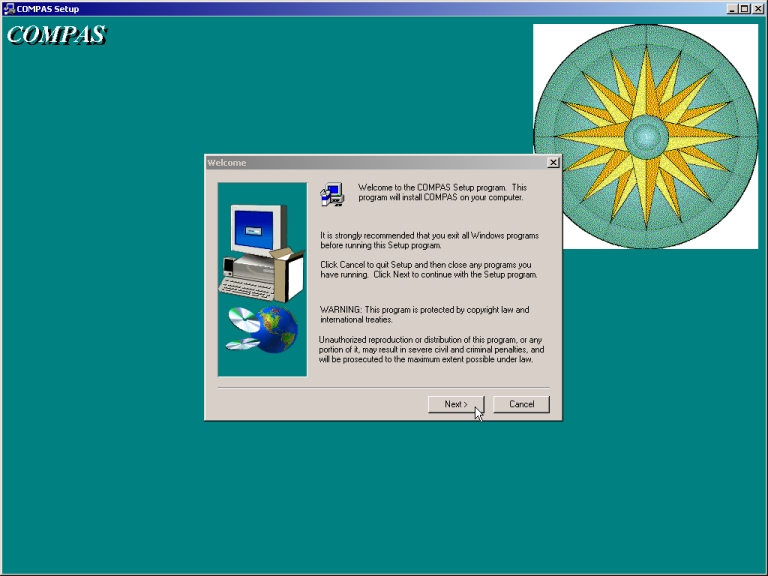Click the compass rose image
This screenshot has height=576, width=768.
646,137
